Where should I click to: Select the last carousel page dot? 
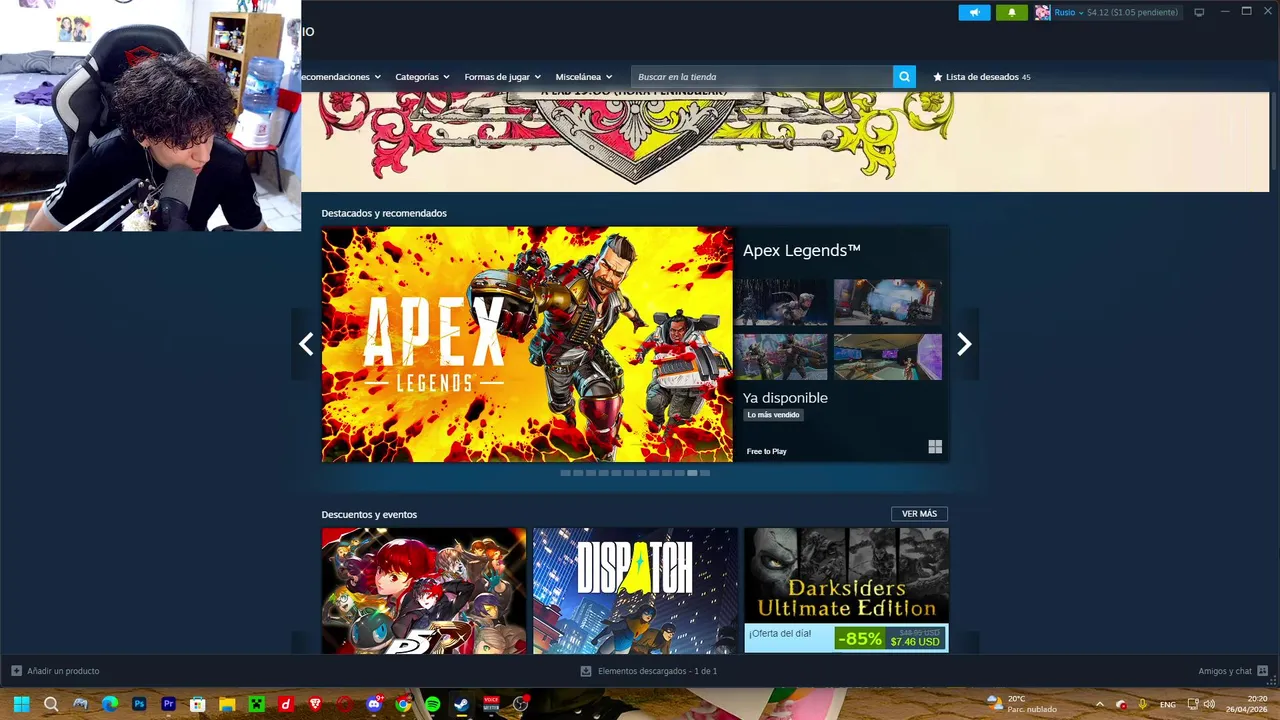[x=705, y=473]
